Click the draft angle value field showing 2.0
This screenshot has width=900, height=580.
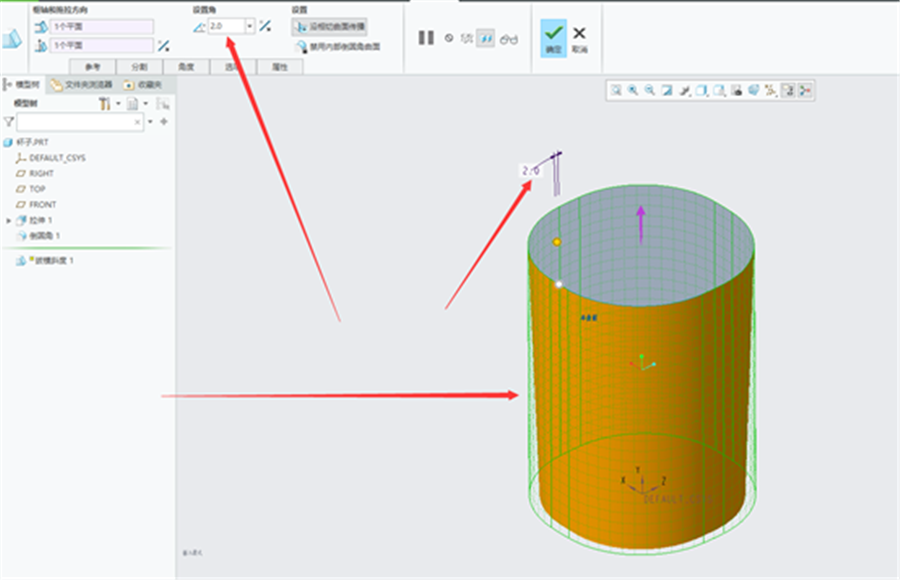[x=226, y=26]
